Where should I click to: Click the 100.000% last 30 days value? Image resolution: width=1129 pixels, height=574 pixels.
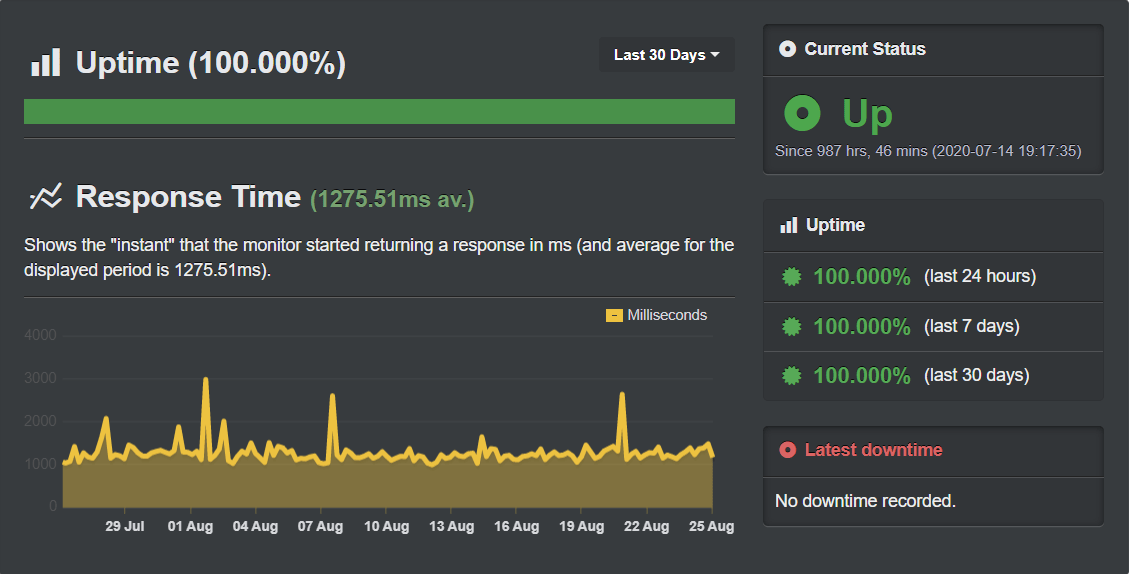(862, 375)
